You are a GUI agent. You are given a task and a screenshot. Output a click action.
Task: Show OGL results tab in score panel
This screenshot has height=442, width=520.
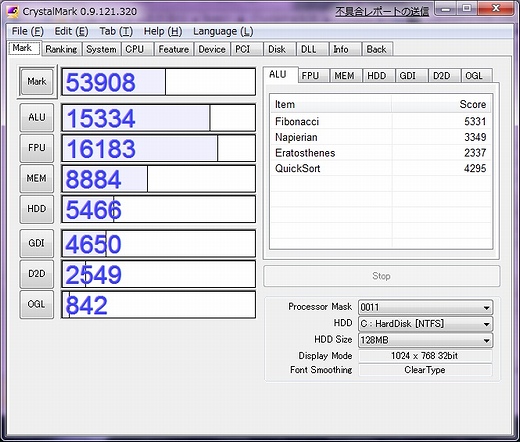click(x=476, y=76)
